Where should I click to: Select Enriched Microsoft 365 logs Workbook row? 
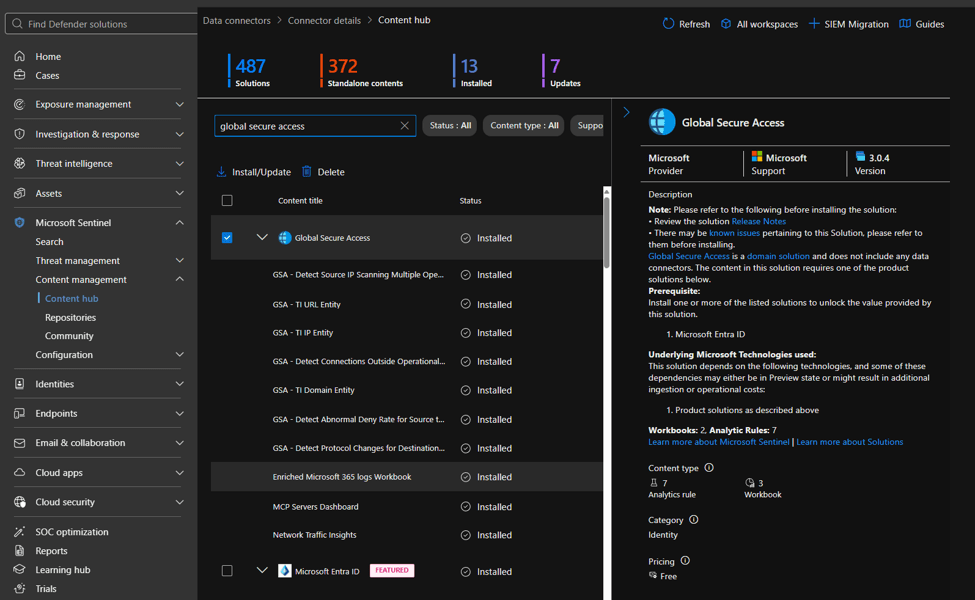coord(407,477)
